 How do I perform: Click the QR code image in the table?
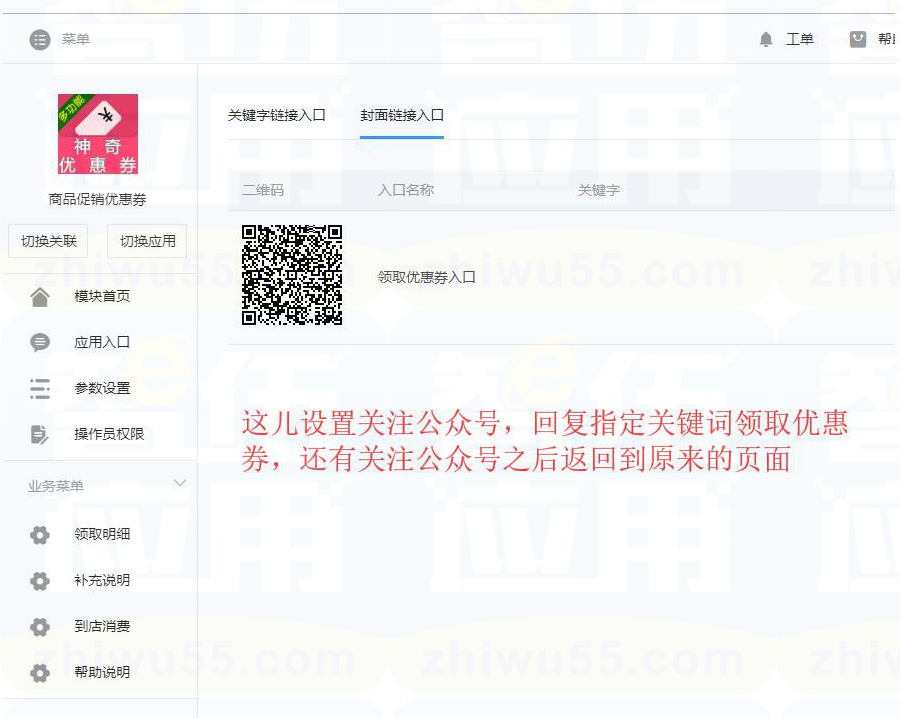(x=292, y=275)
